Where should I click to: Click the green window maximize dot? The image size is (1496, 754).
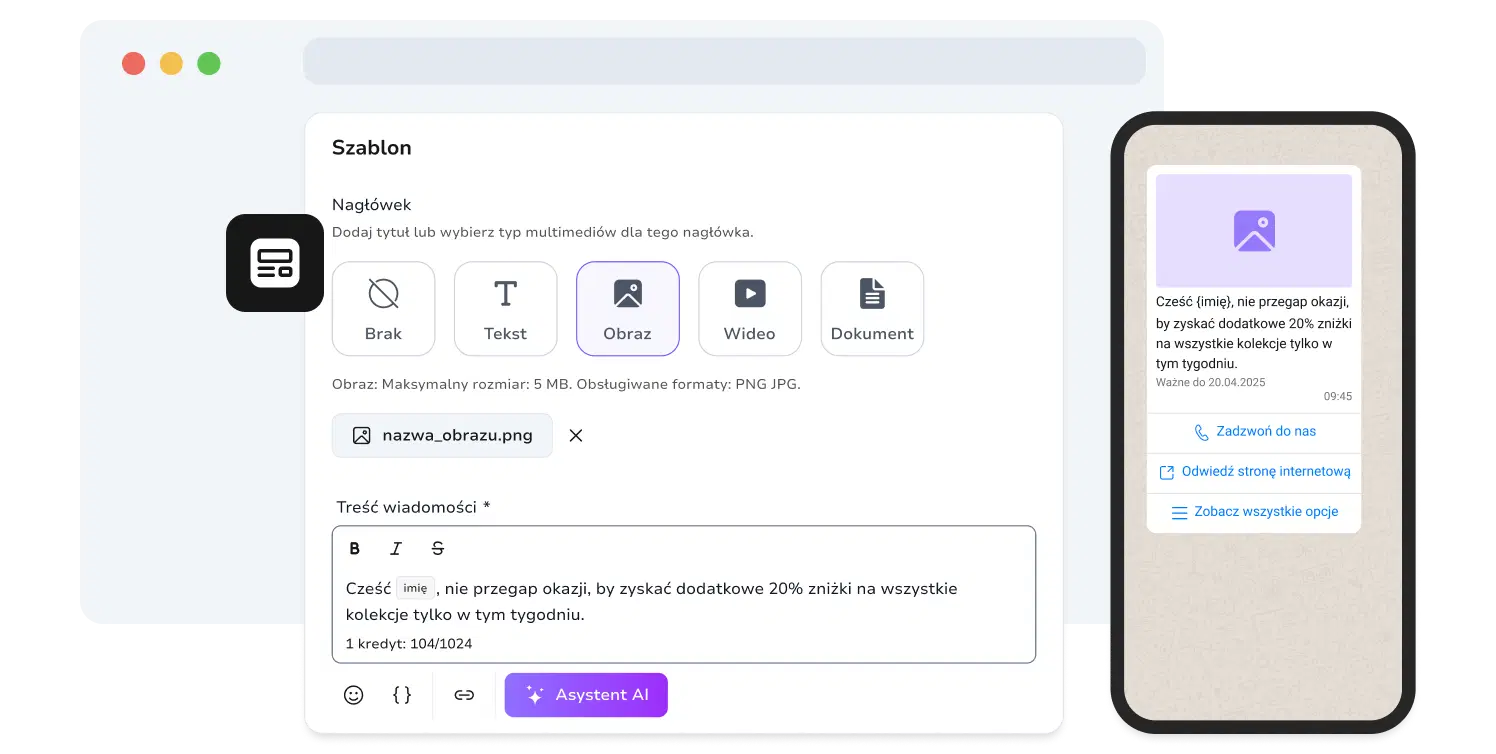click(209, 64)
